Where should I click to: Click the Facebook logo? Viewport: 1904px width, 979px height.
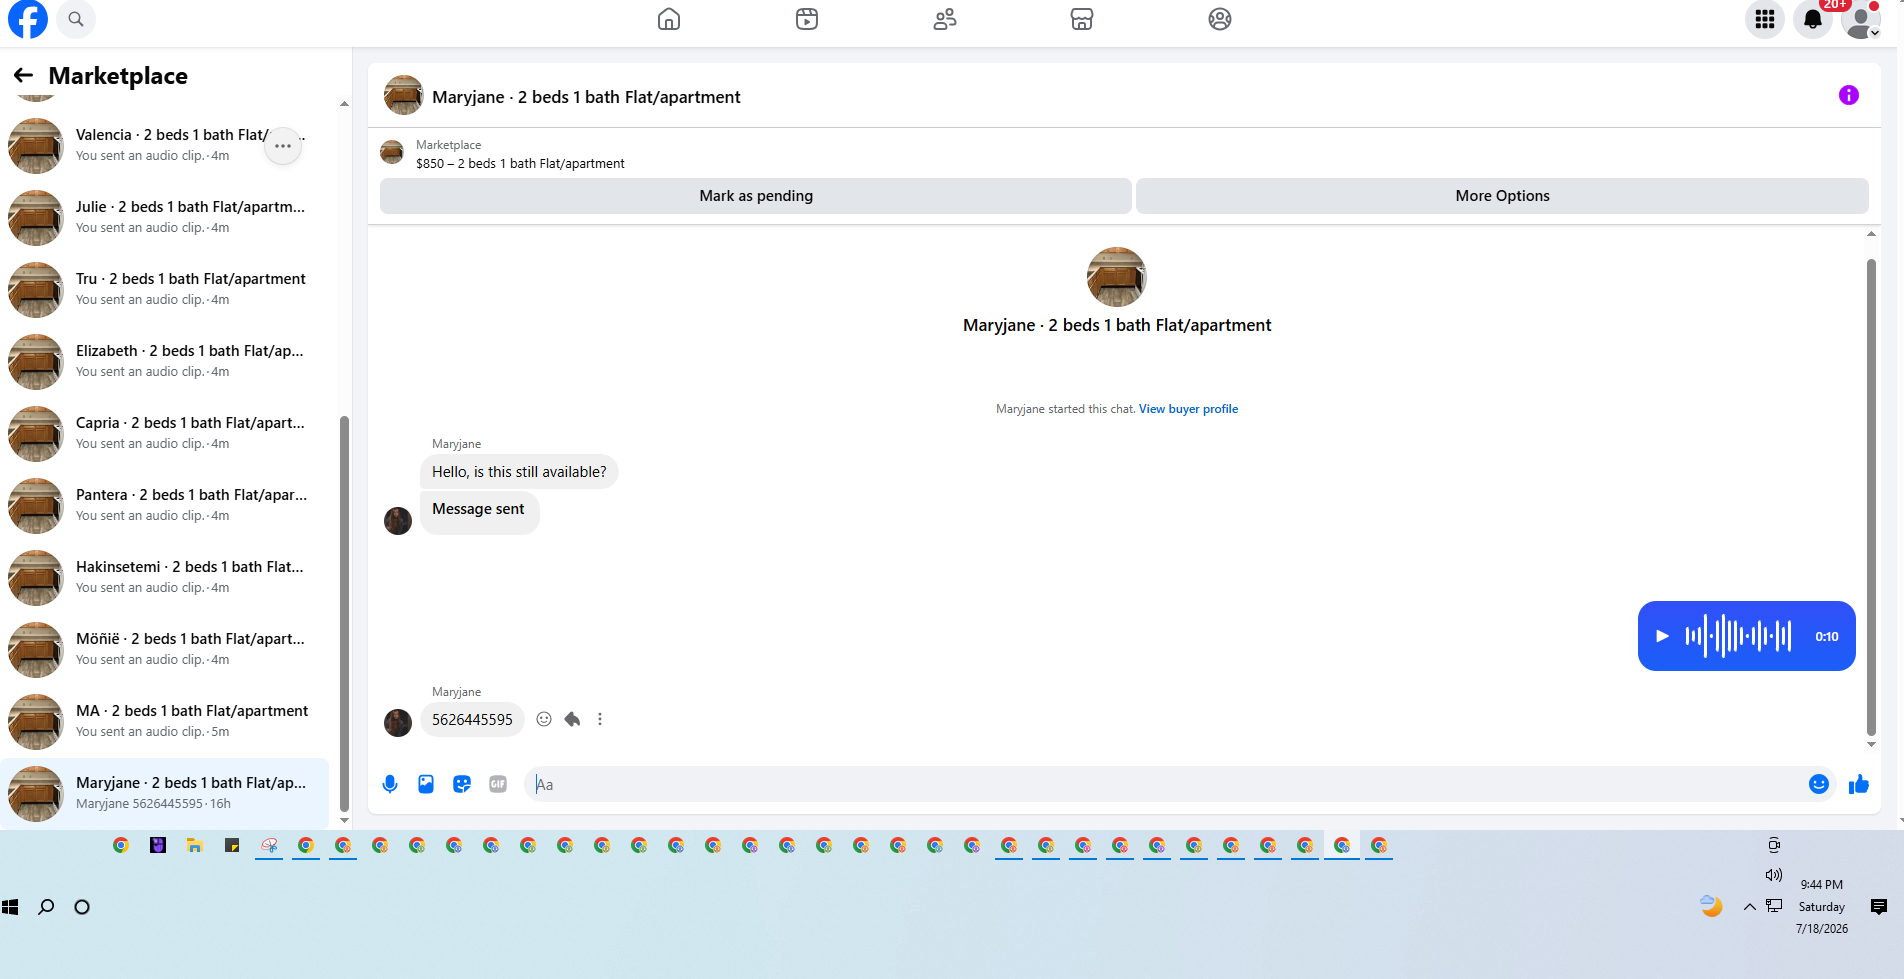click(28, 19)
